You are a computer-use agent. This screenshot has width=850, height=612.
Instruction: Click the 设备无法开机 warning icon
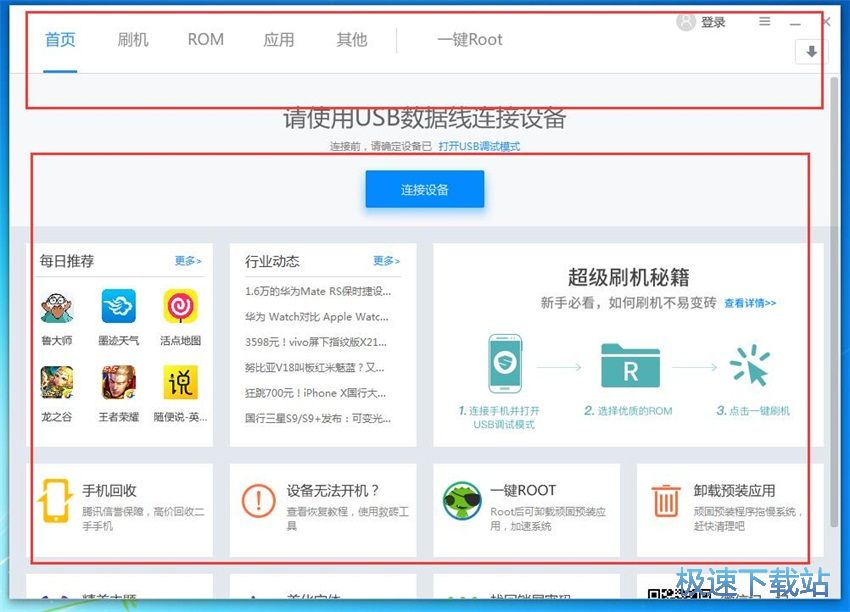coord(259,500)
